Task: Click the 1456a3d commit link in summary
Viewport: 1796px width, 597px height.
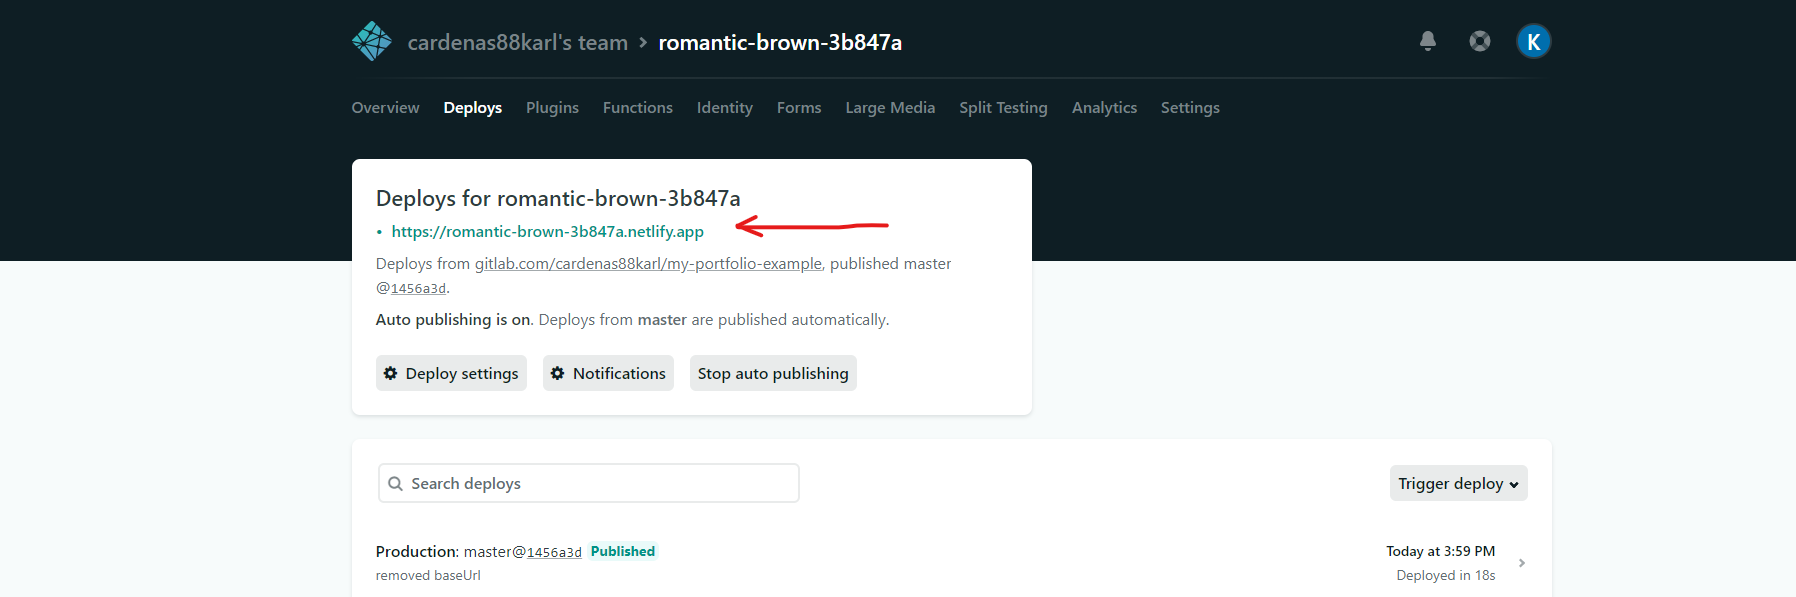Action: point(418,288)
